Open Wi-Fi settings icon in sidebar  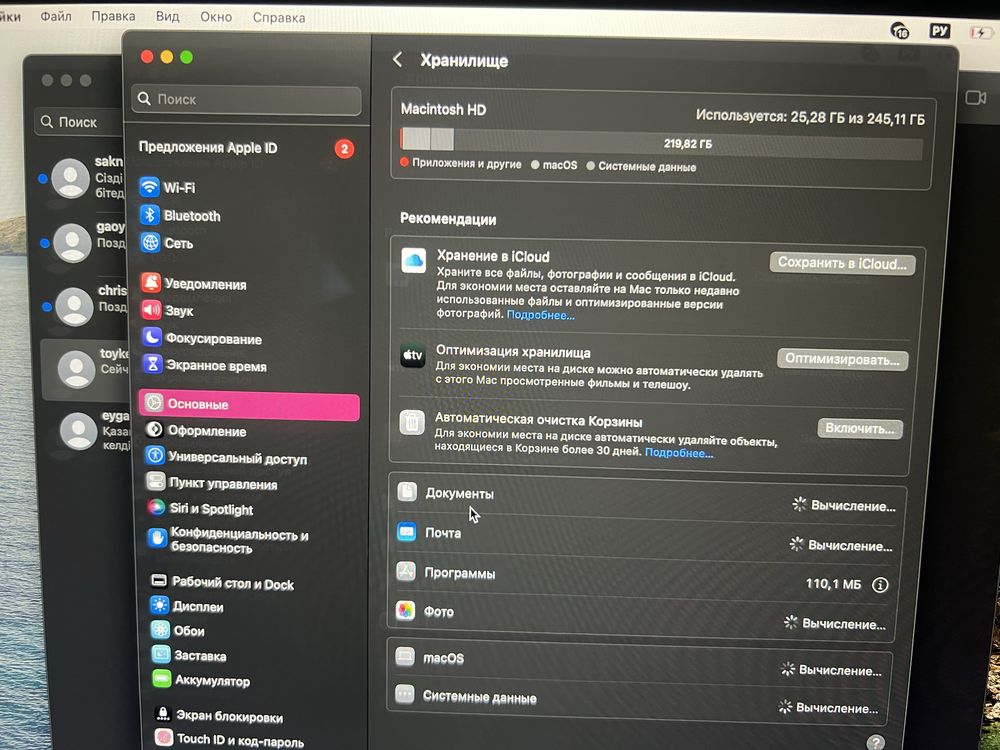149,187
